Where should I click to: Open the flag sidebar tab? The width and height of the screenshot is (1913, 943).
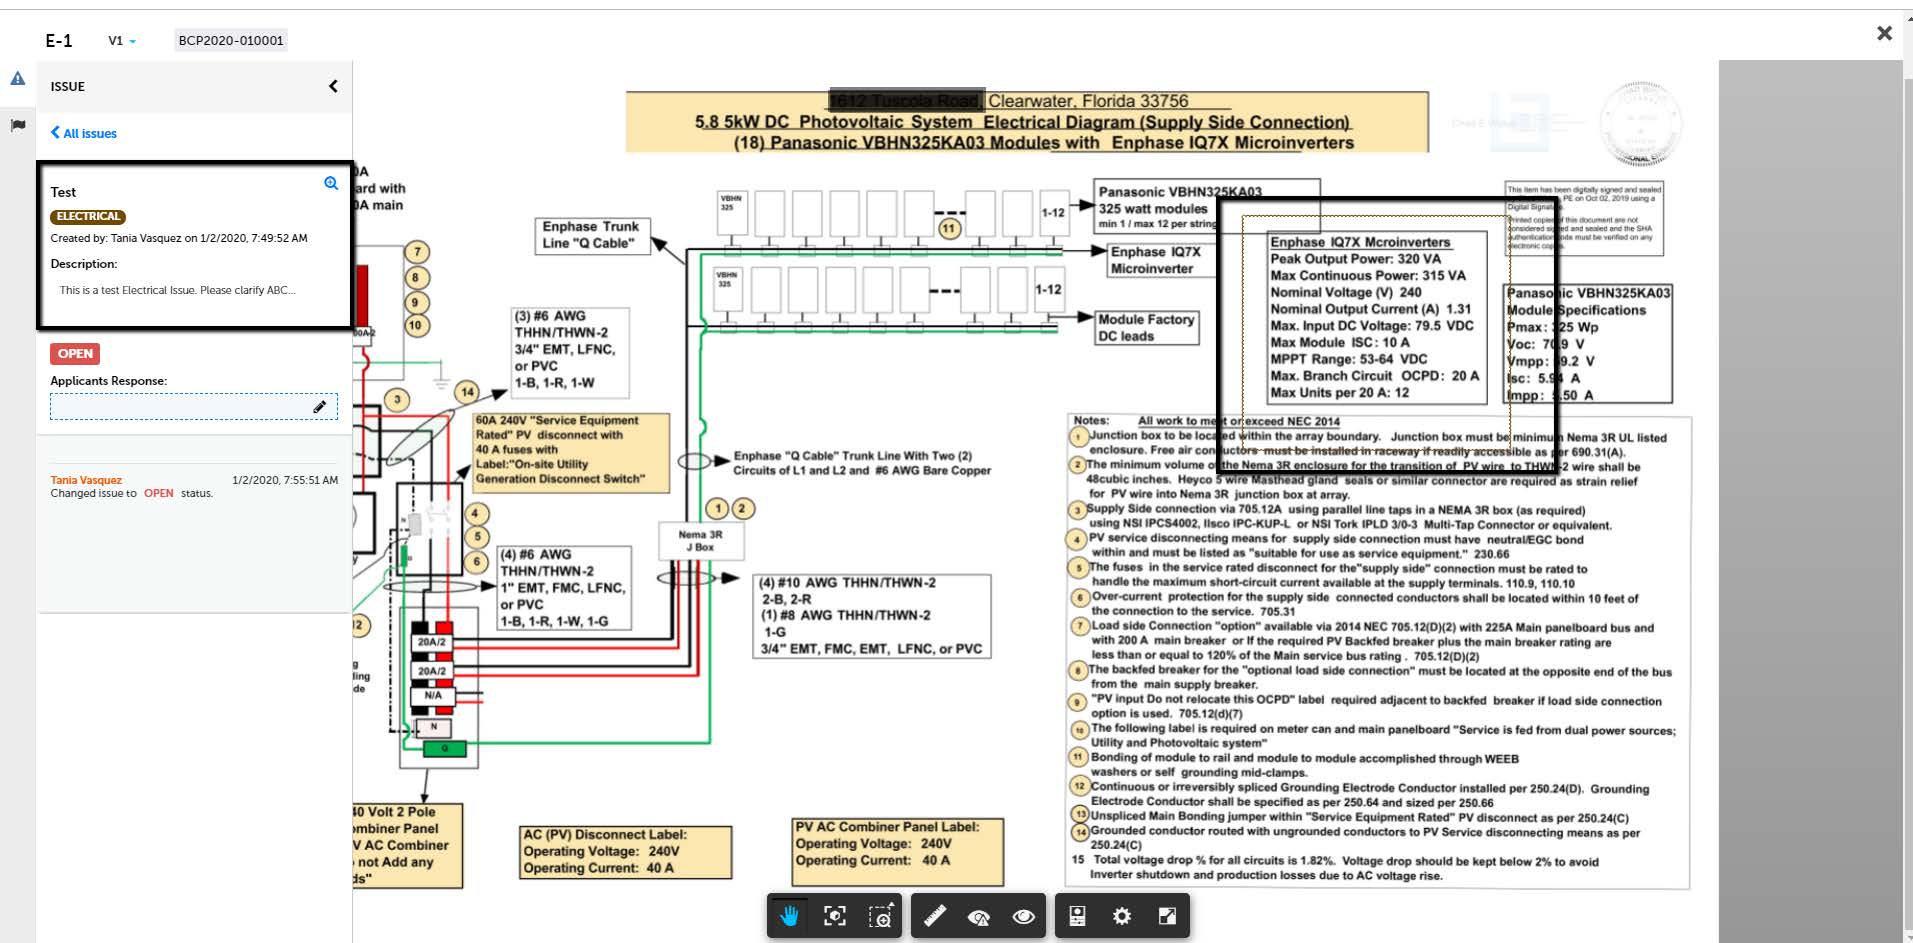point(17,125)
